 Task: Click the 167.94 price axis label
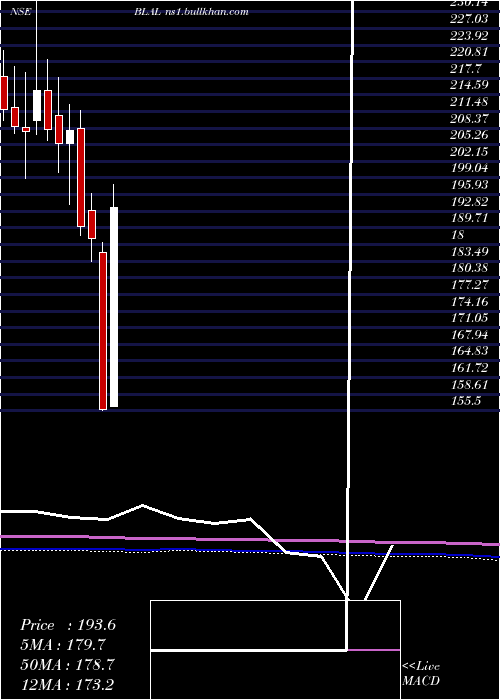pyautogui.click(x=469, y=334)
